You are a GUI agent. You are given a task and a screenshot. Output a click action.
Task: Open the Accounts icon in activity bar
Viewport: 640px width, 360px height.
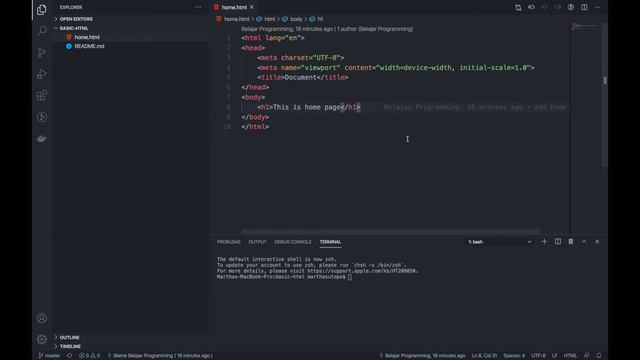(x=42, y=318)
